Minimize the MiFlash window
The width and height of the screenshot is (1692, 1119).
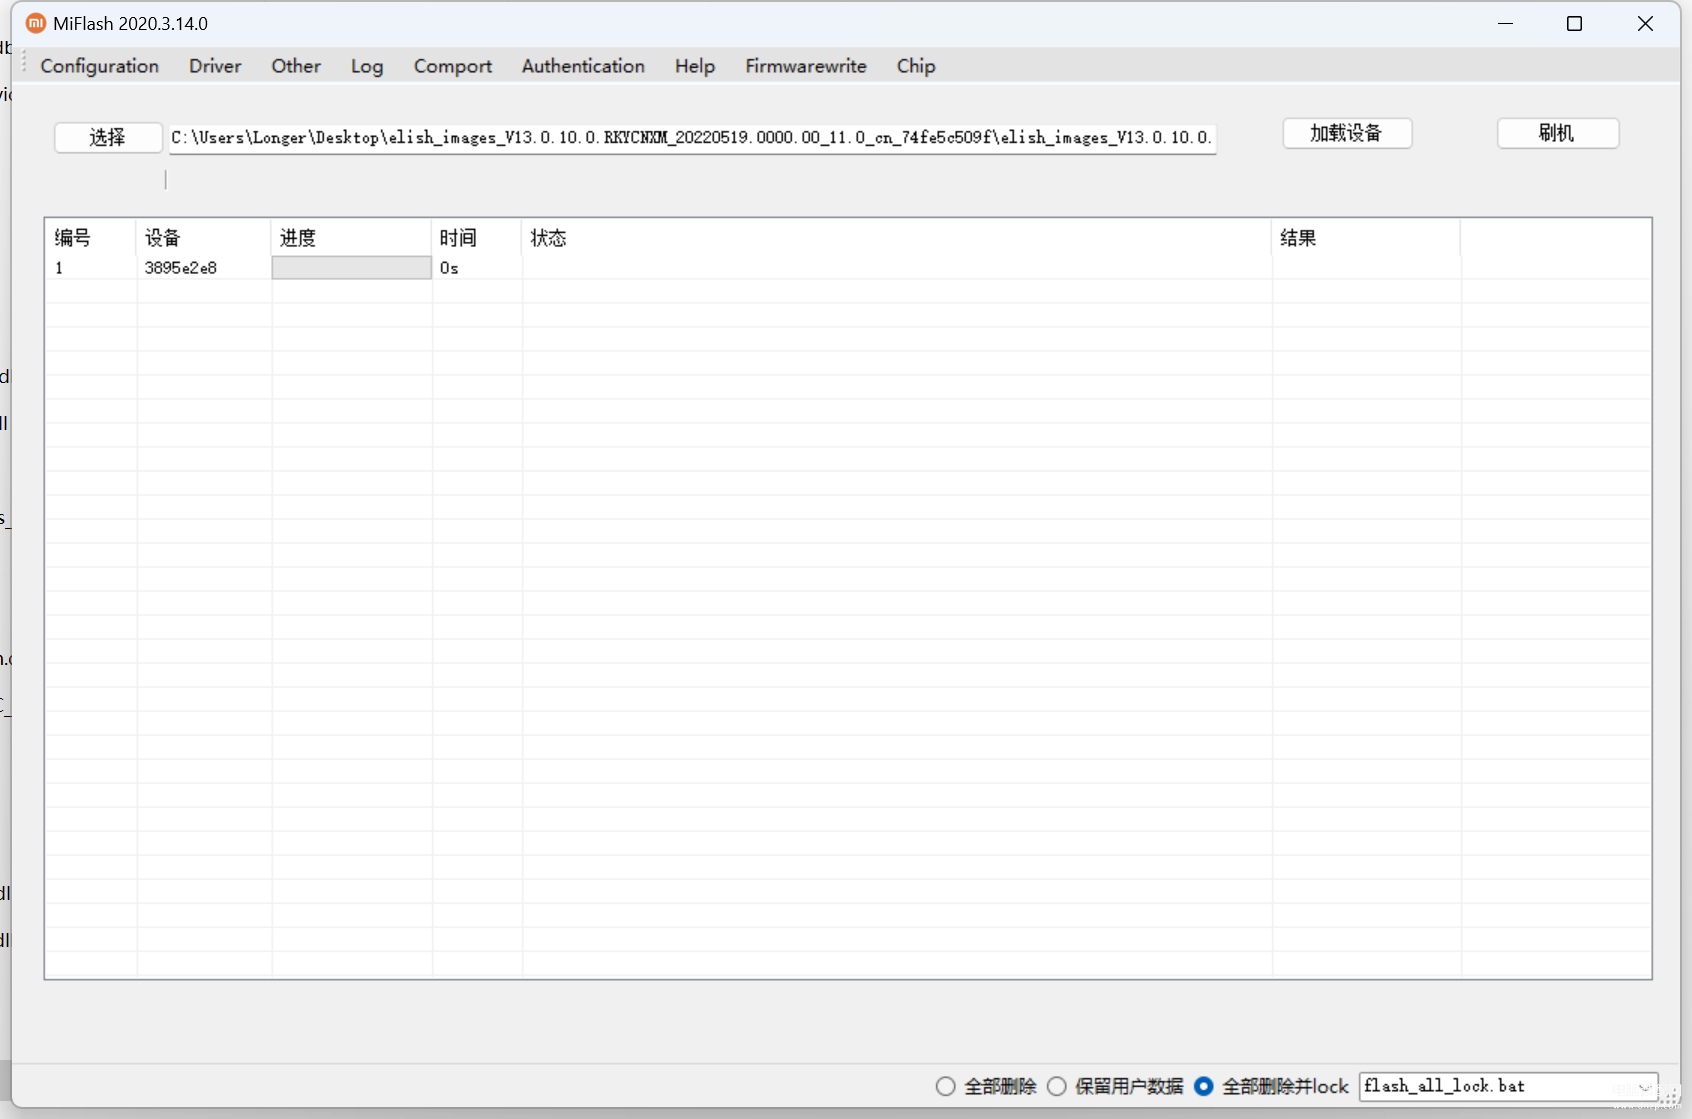(x=1505, y=23)
